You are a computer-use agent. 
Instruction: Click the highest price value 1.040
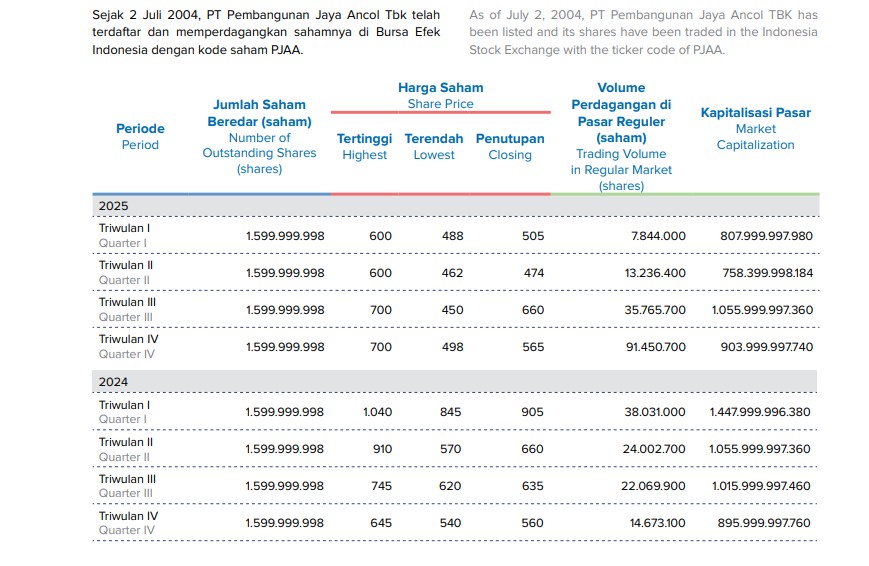coord(377,412)
